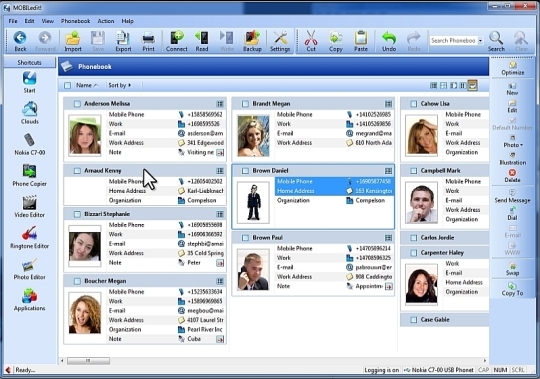Click the Copy To button
The width and height of the screenshot is (540, 379).
tap(512, 289)
